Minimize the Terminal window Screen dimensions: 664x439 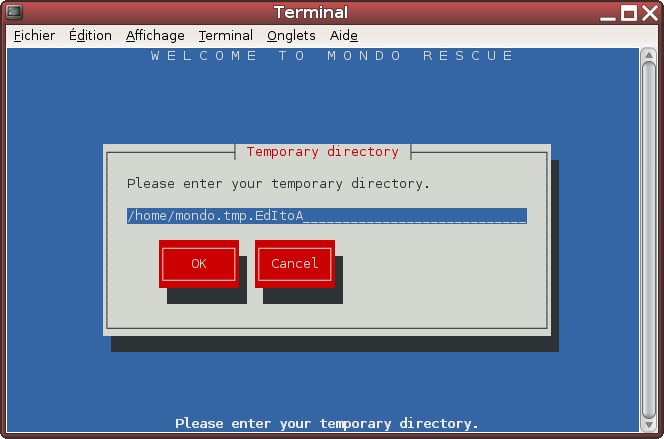pyautogui.click(x=608, y=14)
